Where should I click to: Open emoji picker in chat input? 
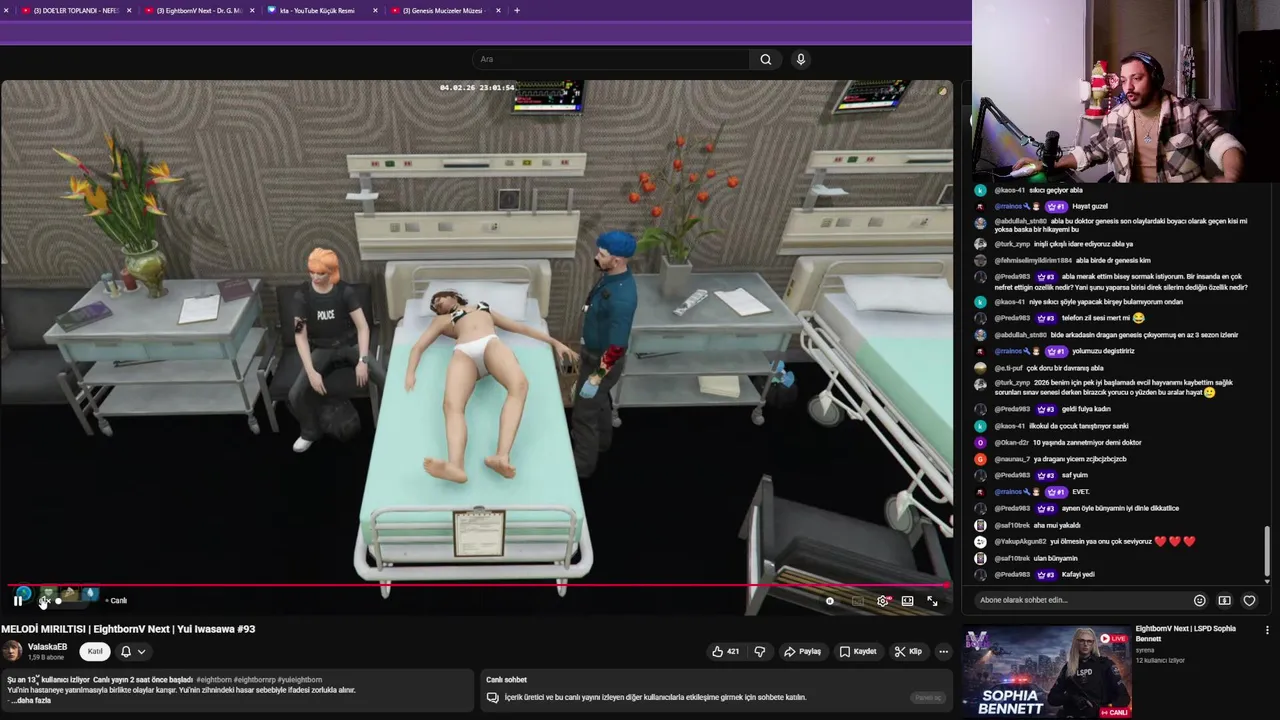pyautogui.click(x=1200, y=600)
